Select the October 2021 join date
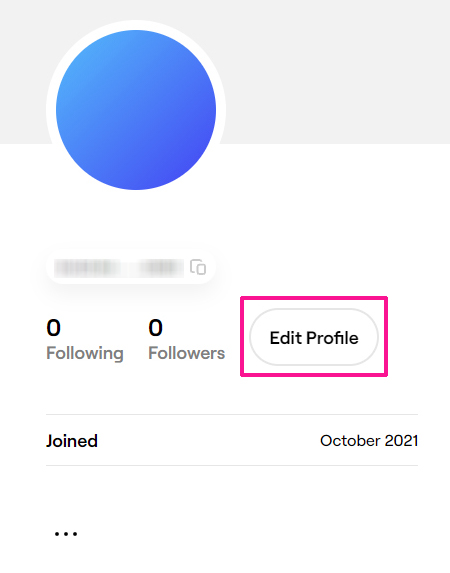Screen dimensions: 450x573 [x=369, y=441]
